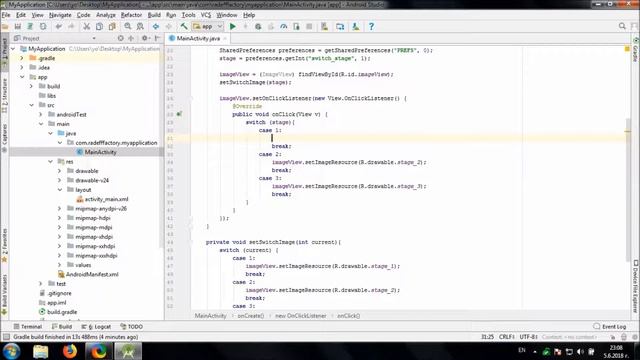Open the app run configuration dropdown
The height and width of the screenshot is (360, 640).
208,27
